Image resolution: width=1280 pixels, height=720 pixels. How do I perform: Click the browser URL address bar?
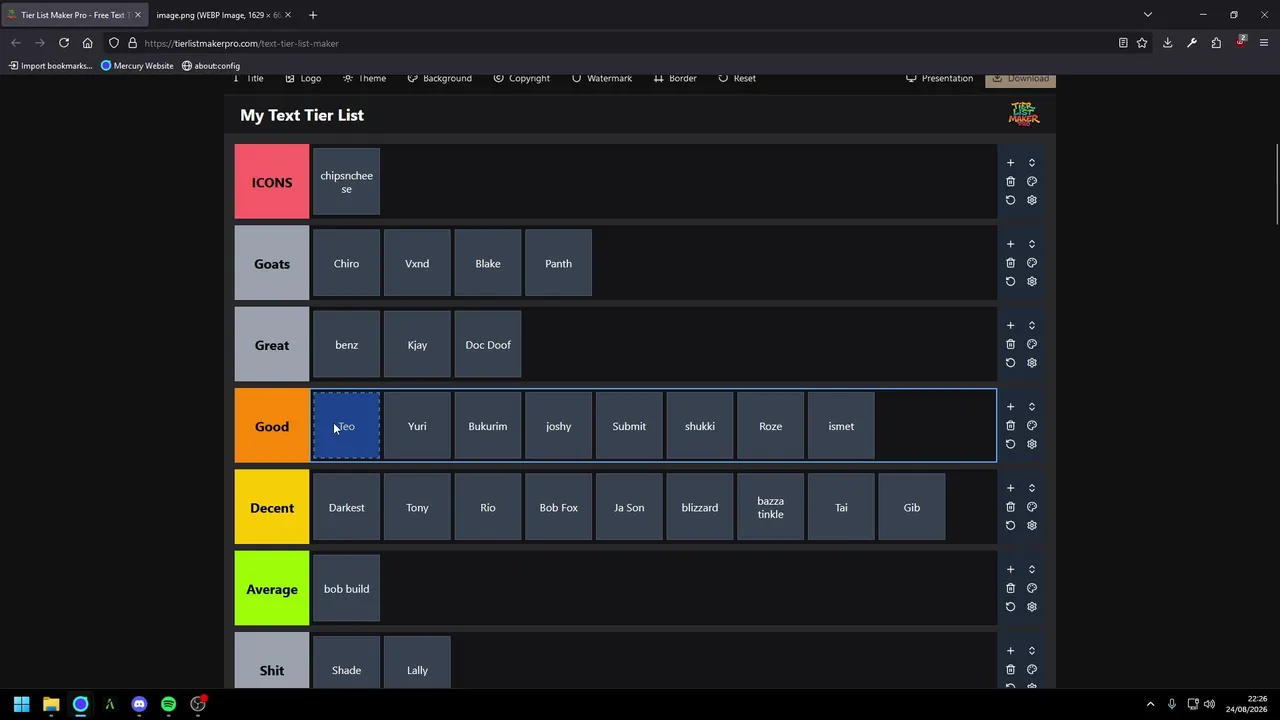coord(620,43)
